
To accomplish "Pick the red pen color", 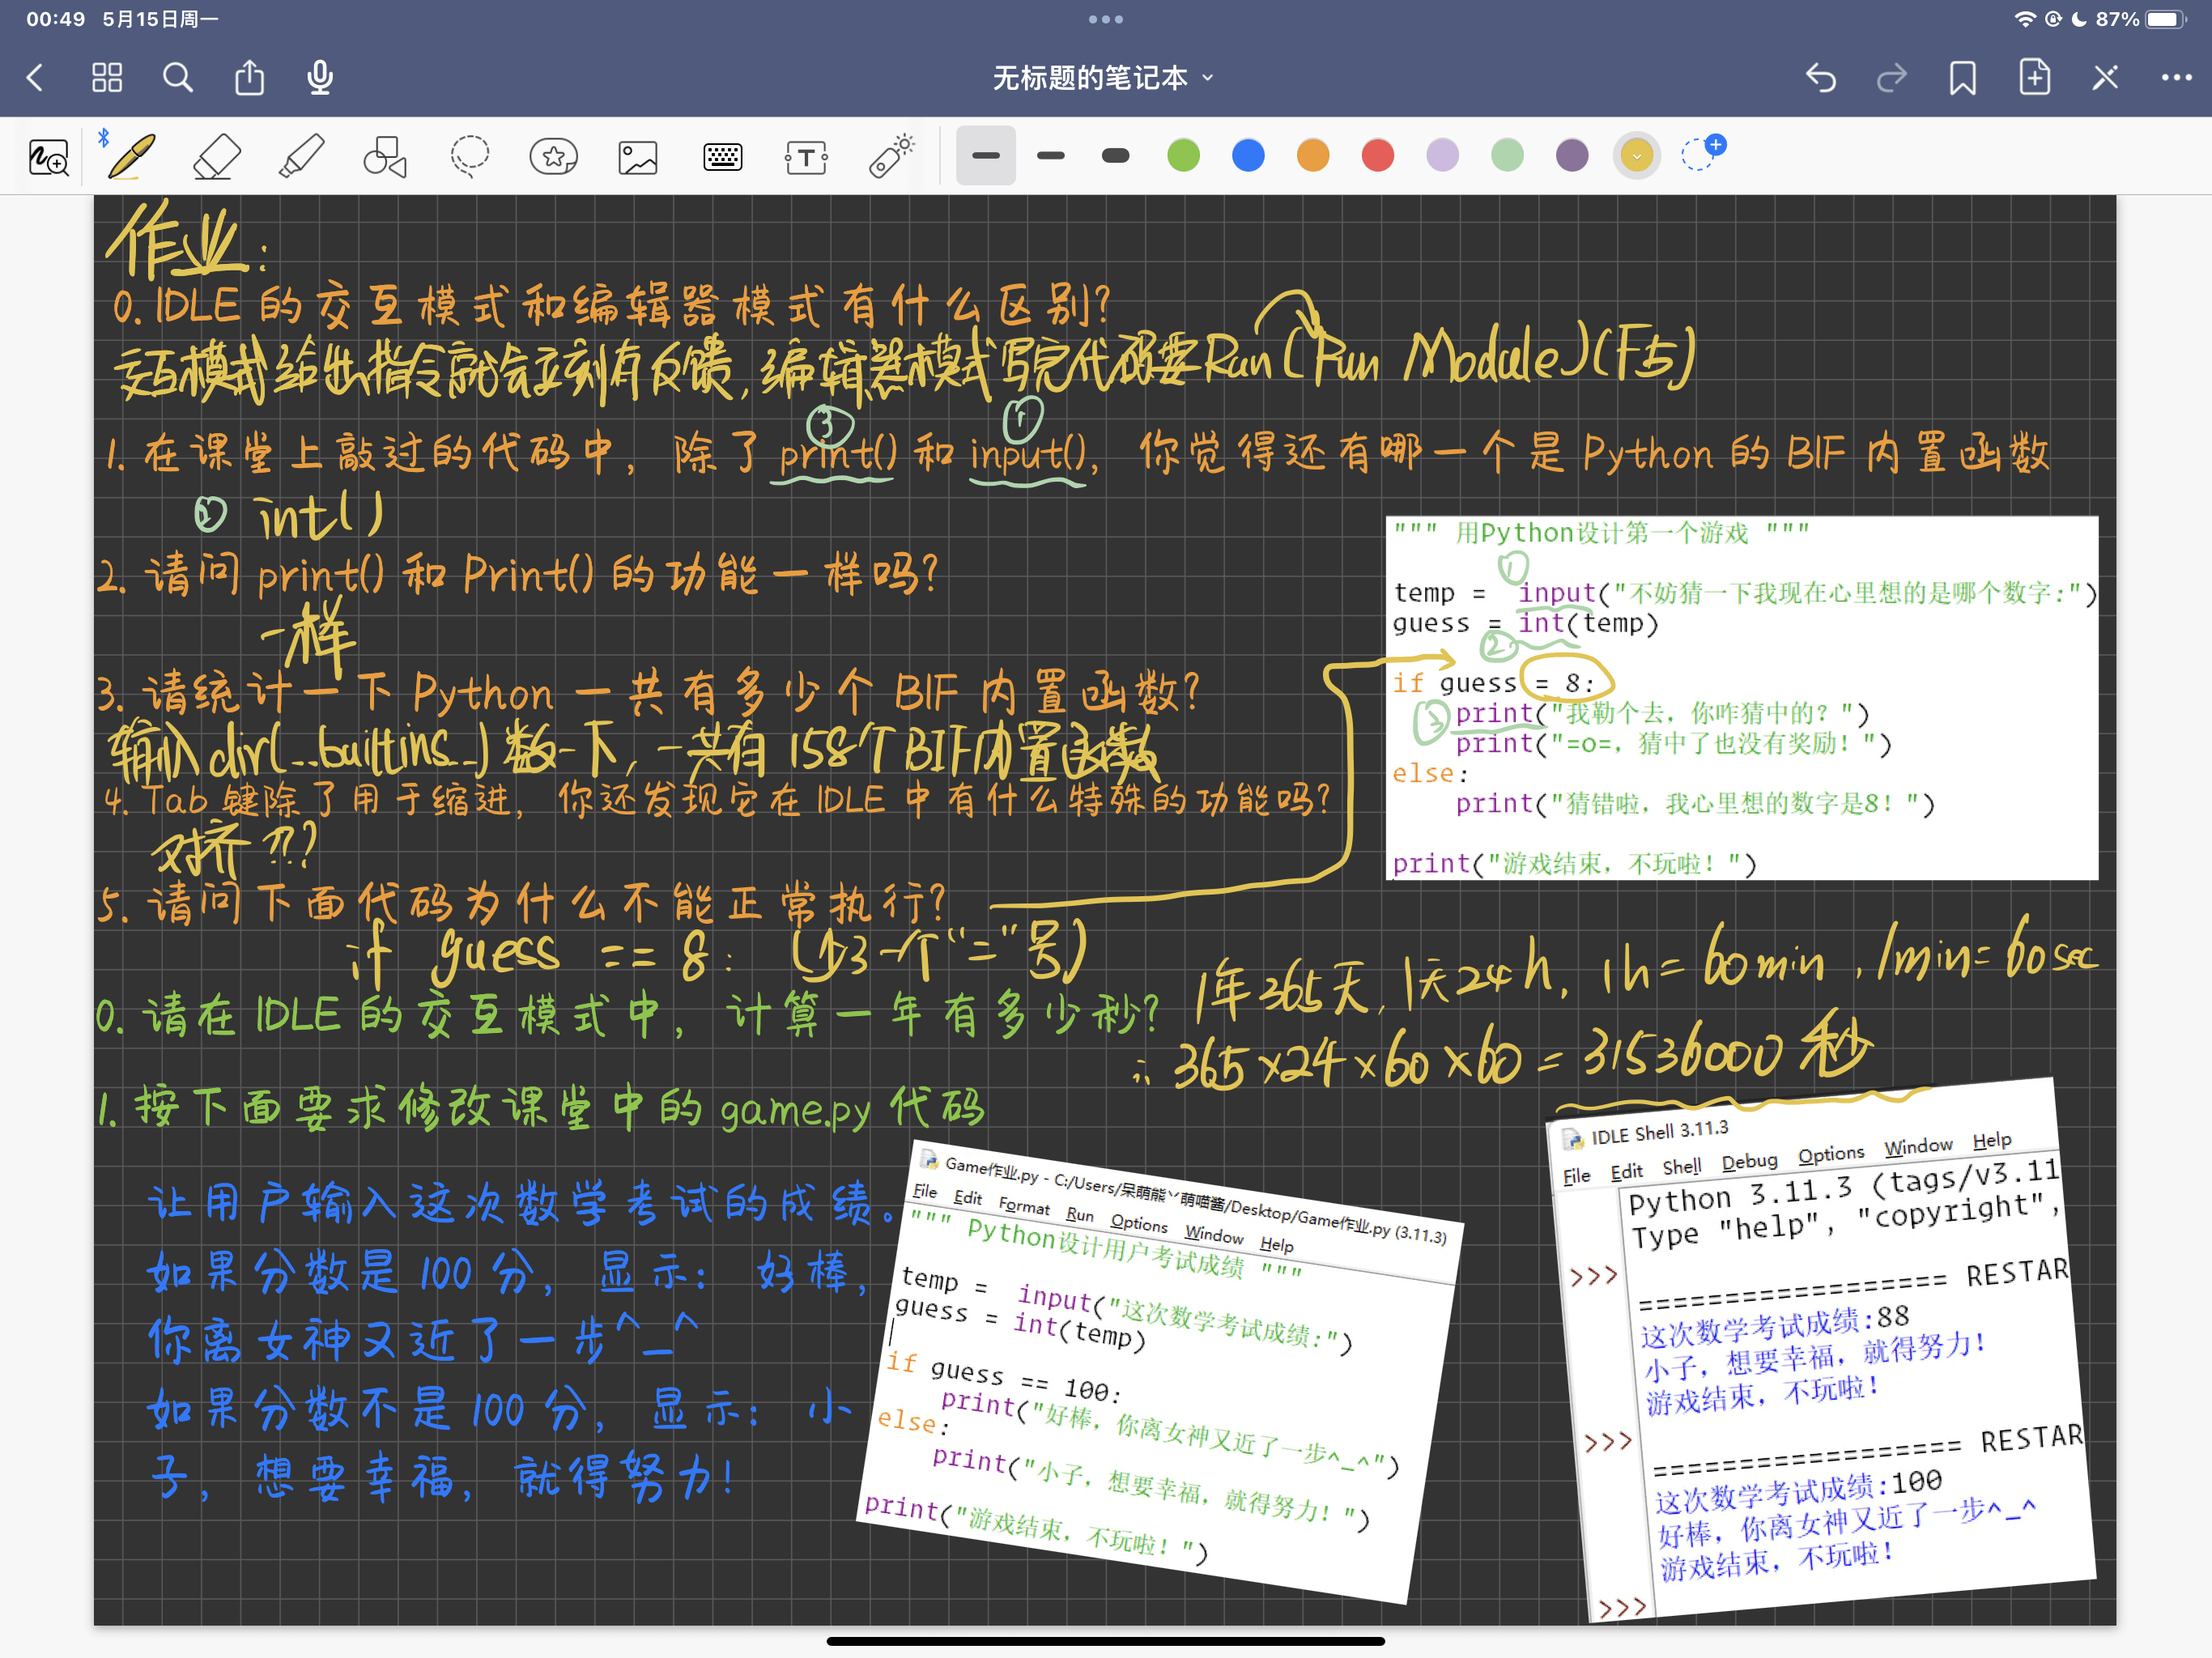I will coord(1378,155).
